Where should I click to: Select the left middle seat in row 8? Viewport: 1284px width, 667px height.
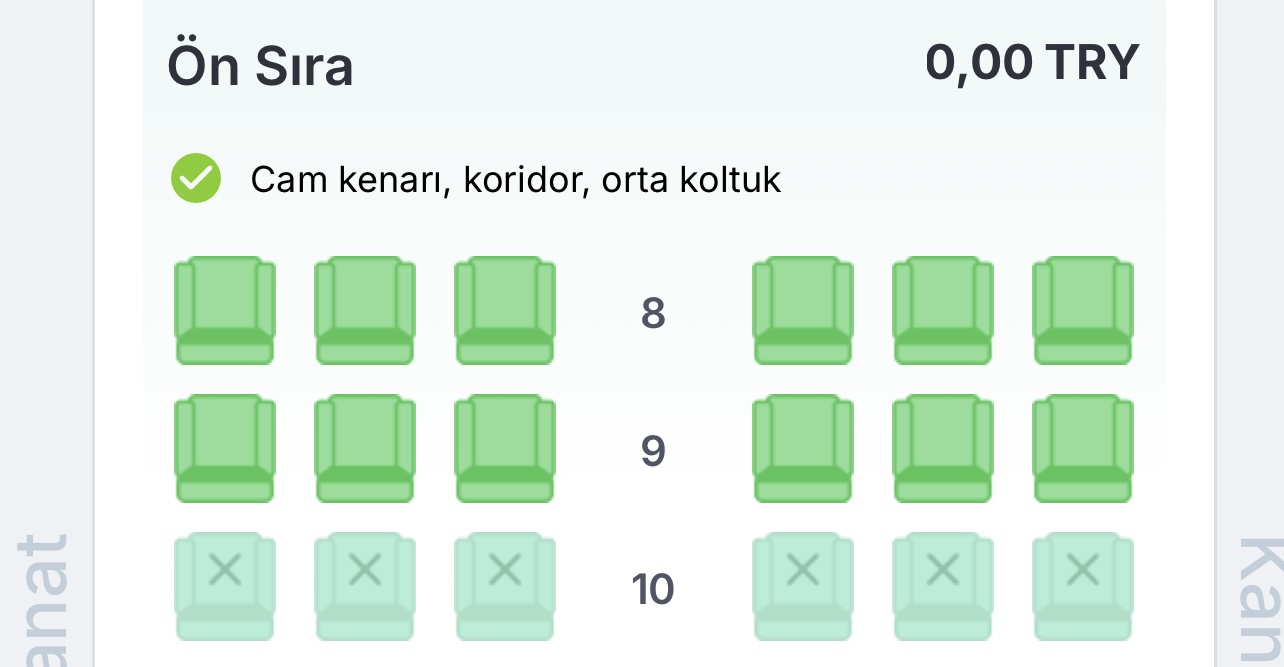click(365, 311)
